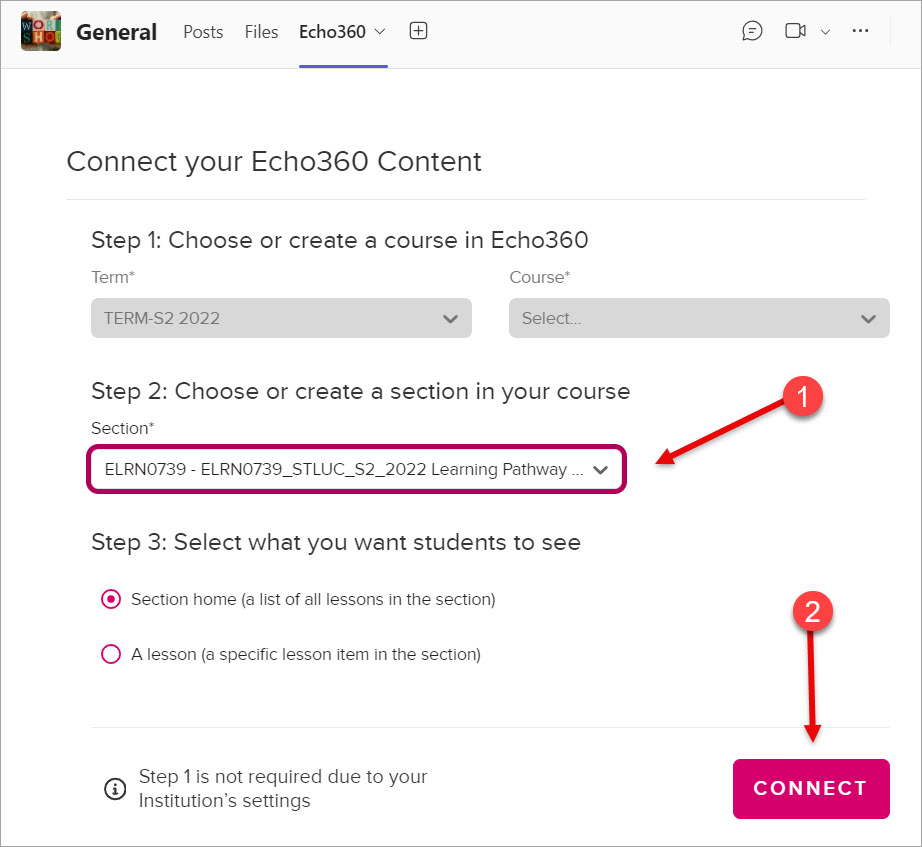This screenshot has height=847, width=922.
Task: Start a meeting with the video camera icon
Action: click(797, 31)
